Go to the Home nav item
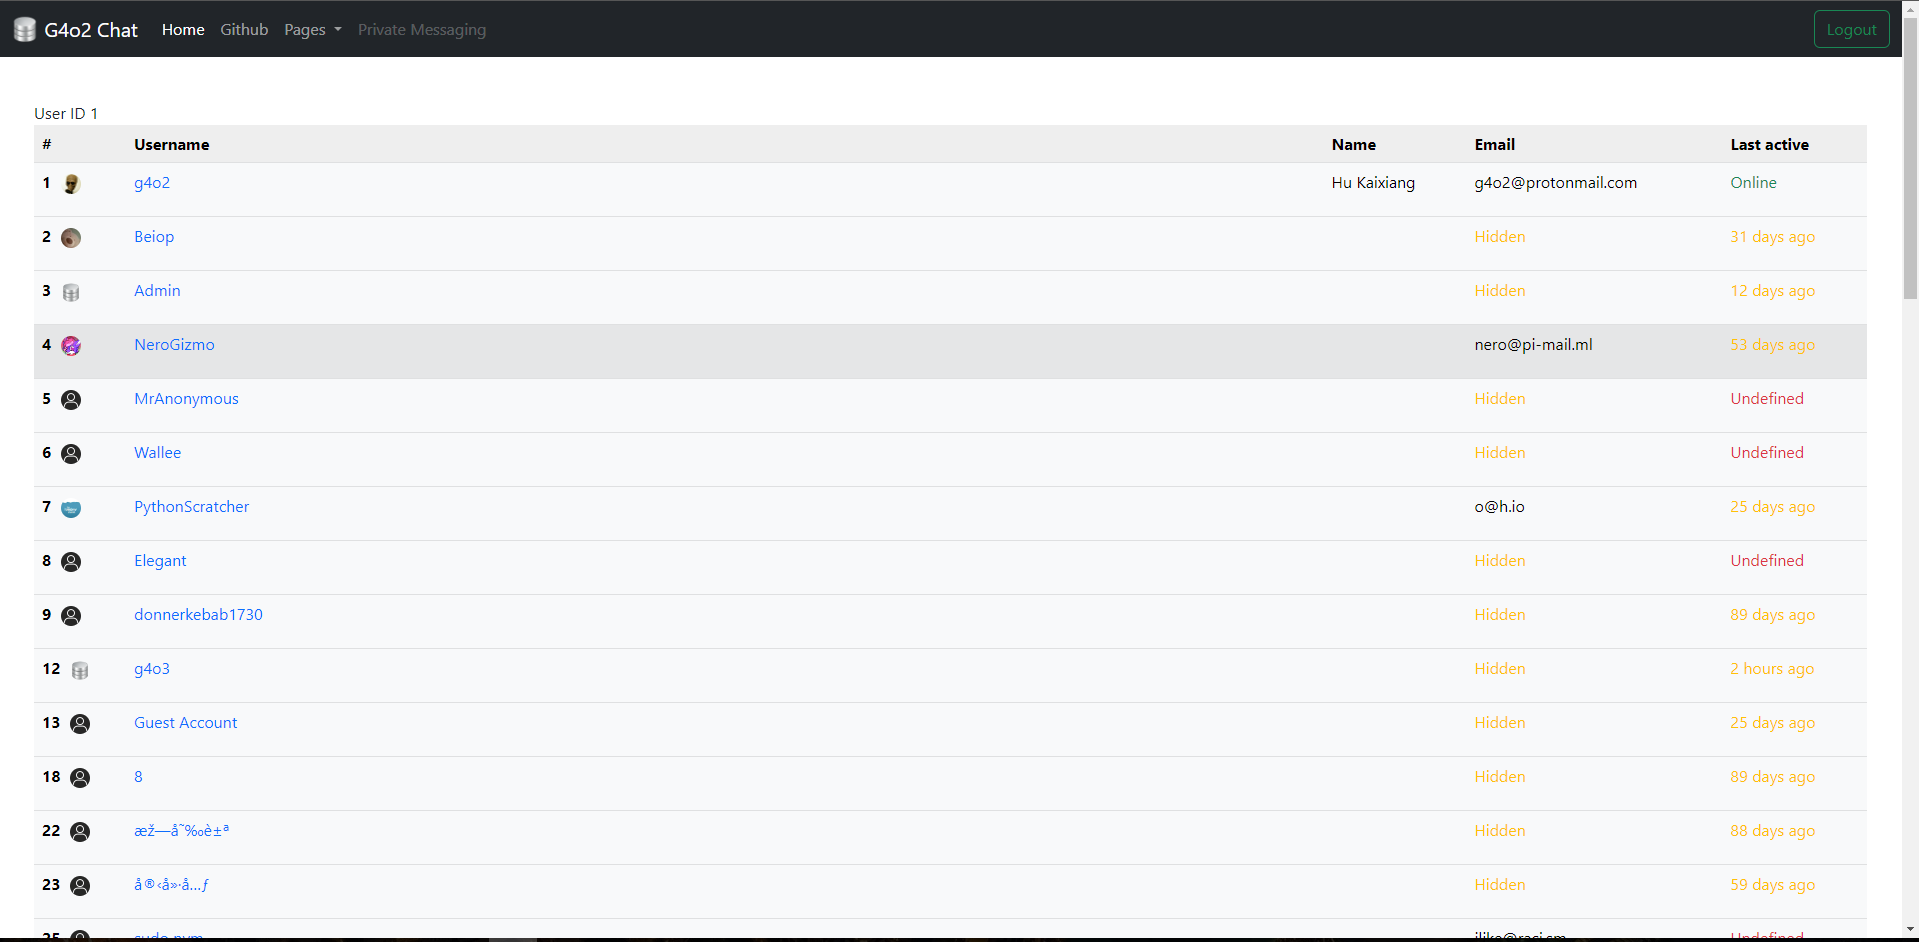 pyautogui.click(x=183, y=30)
